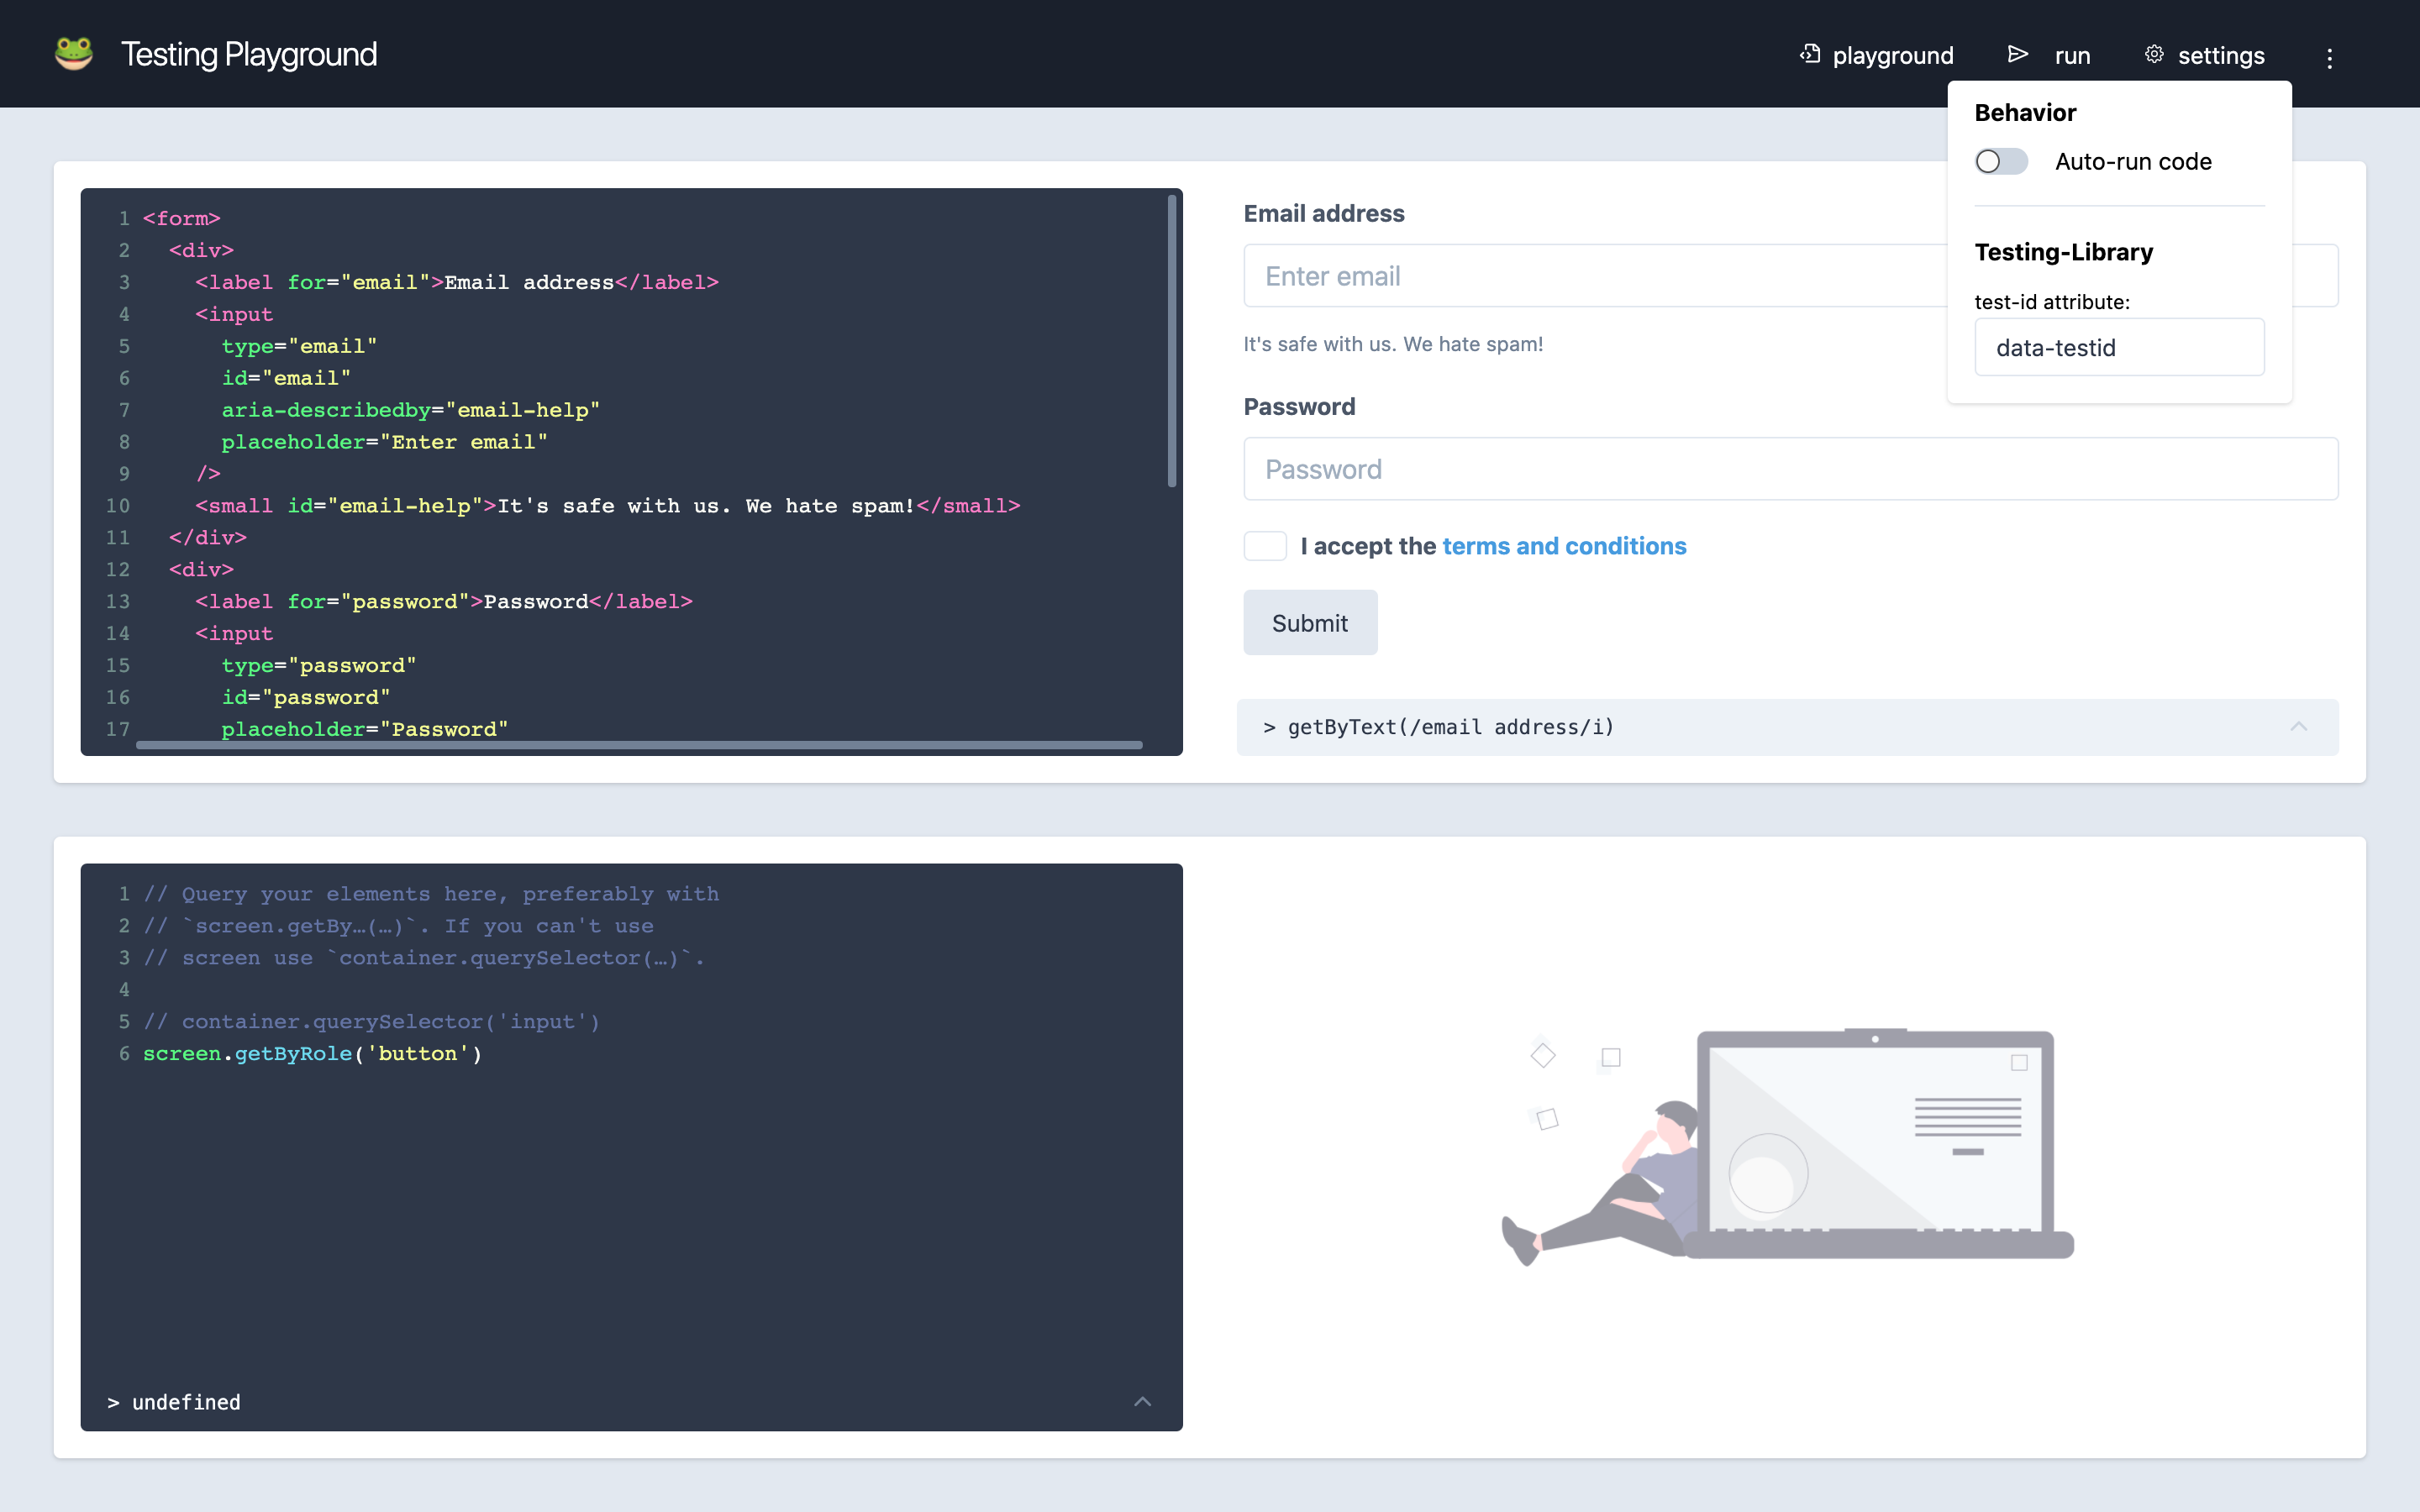
Task: Click the screen.getByRole('button') code line
Action: click(x=312, y=1054)
